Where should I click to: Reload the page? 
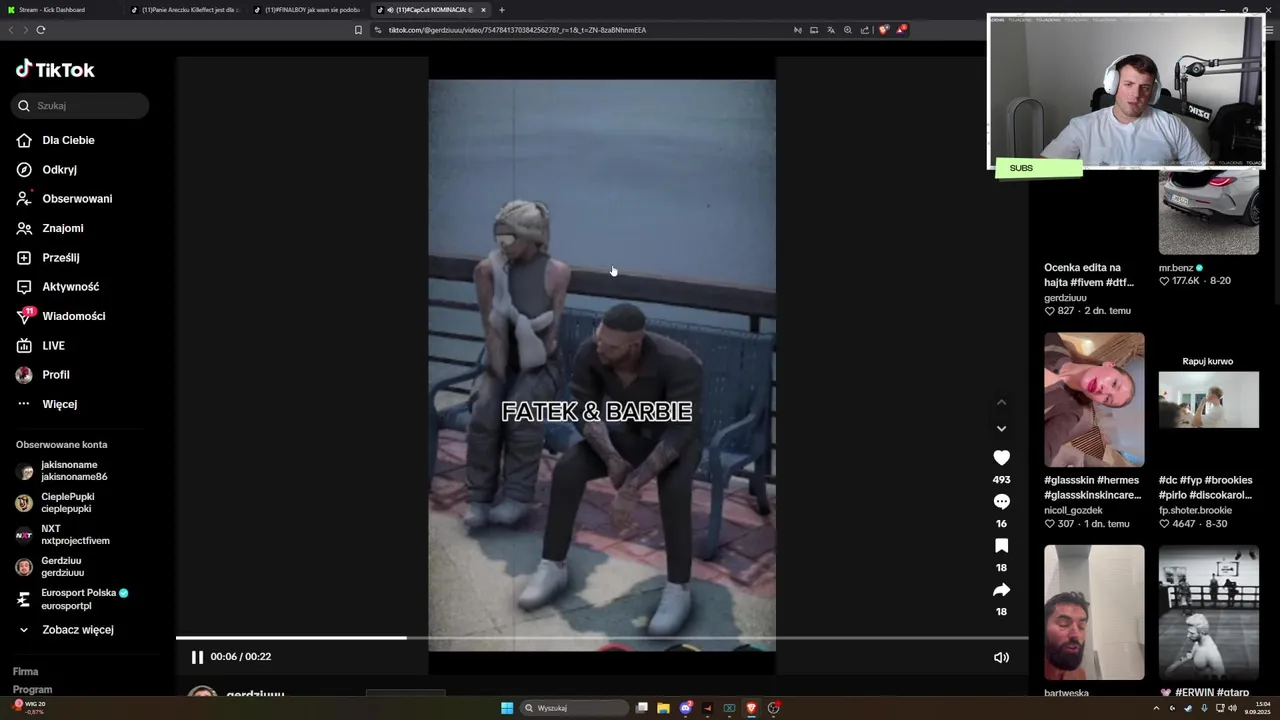click(41, 30)
